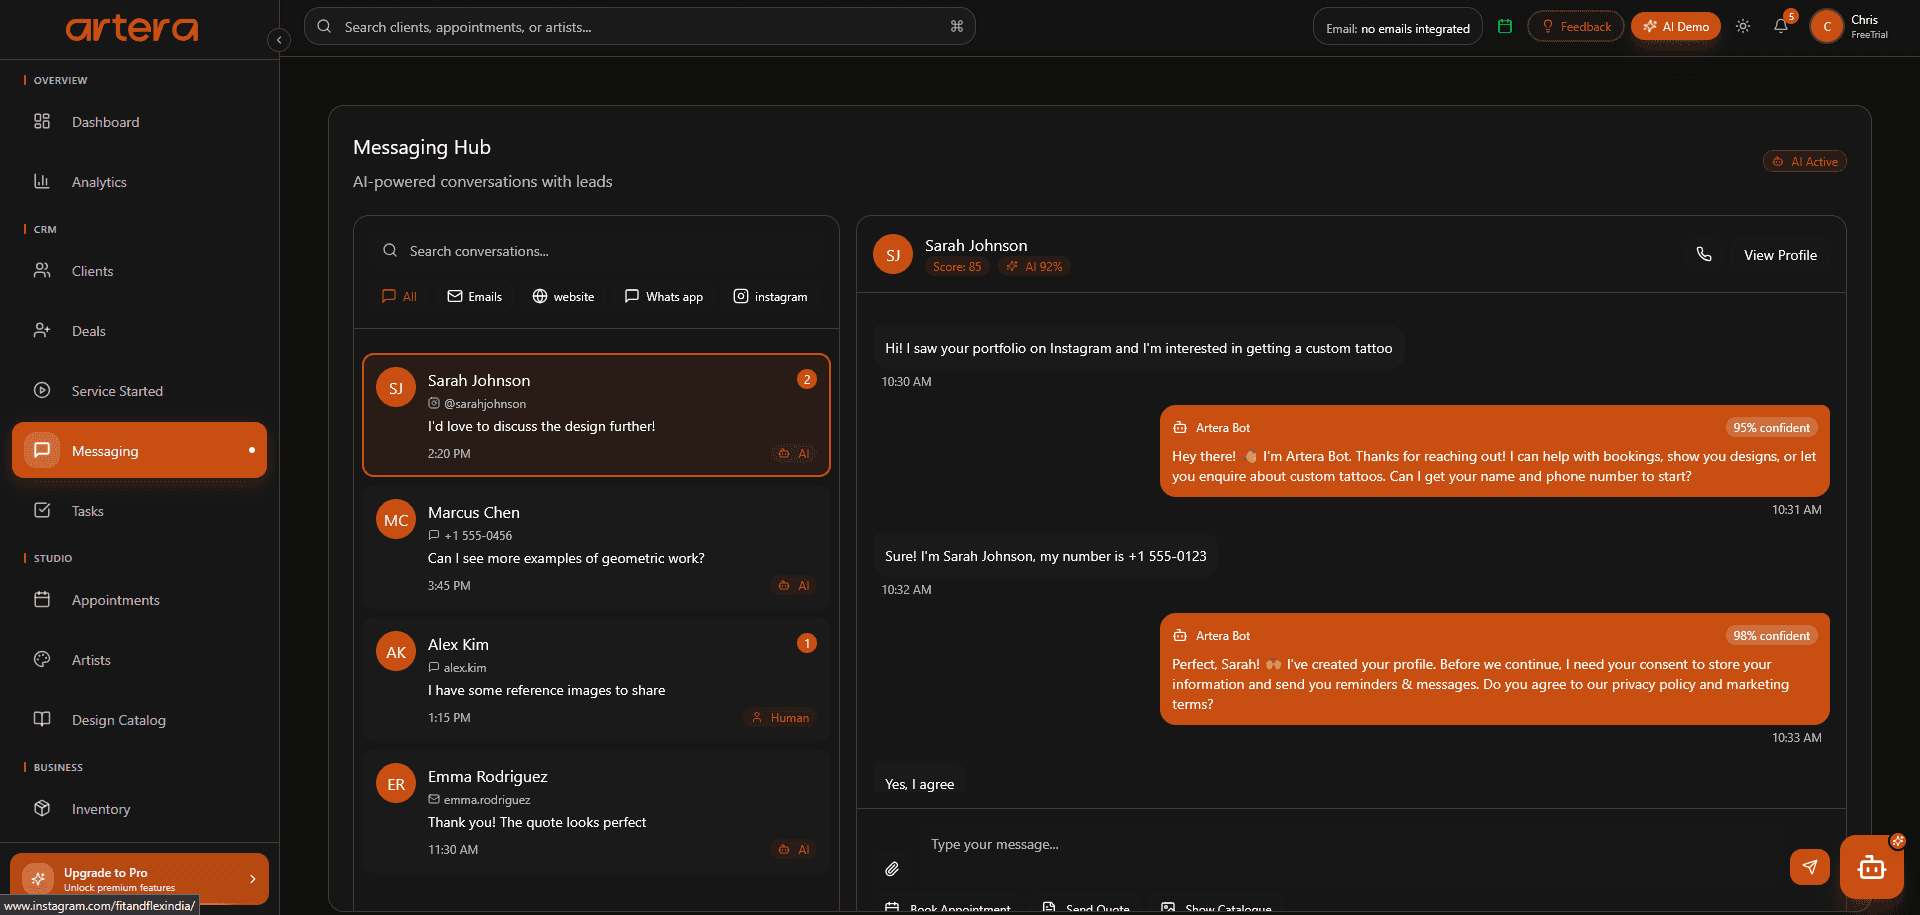This screenshot has height=915, width=1920.
Task: Open notifications bell
Action: (1781, 27)
